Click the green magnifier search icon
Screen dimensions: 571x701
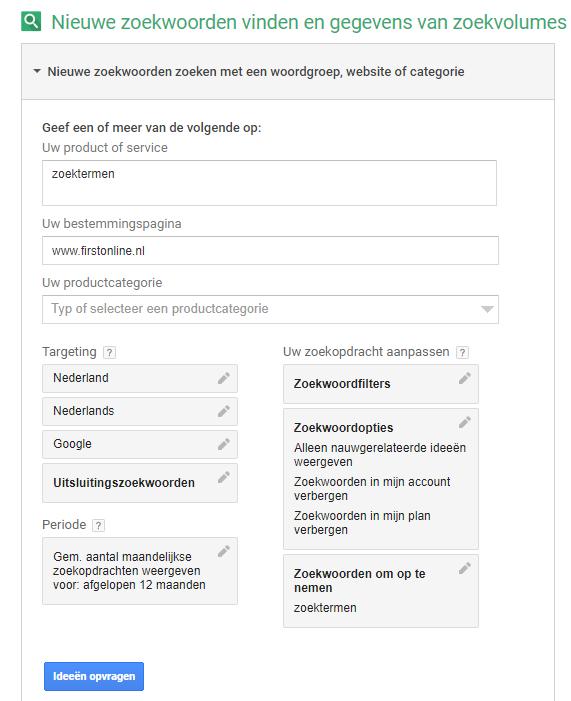(x=31, y=21)
